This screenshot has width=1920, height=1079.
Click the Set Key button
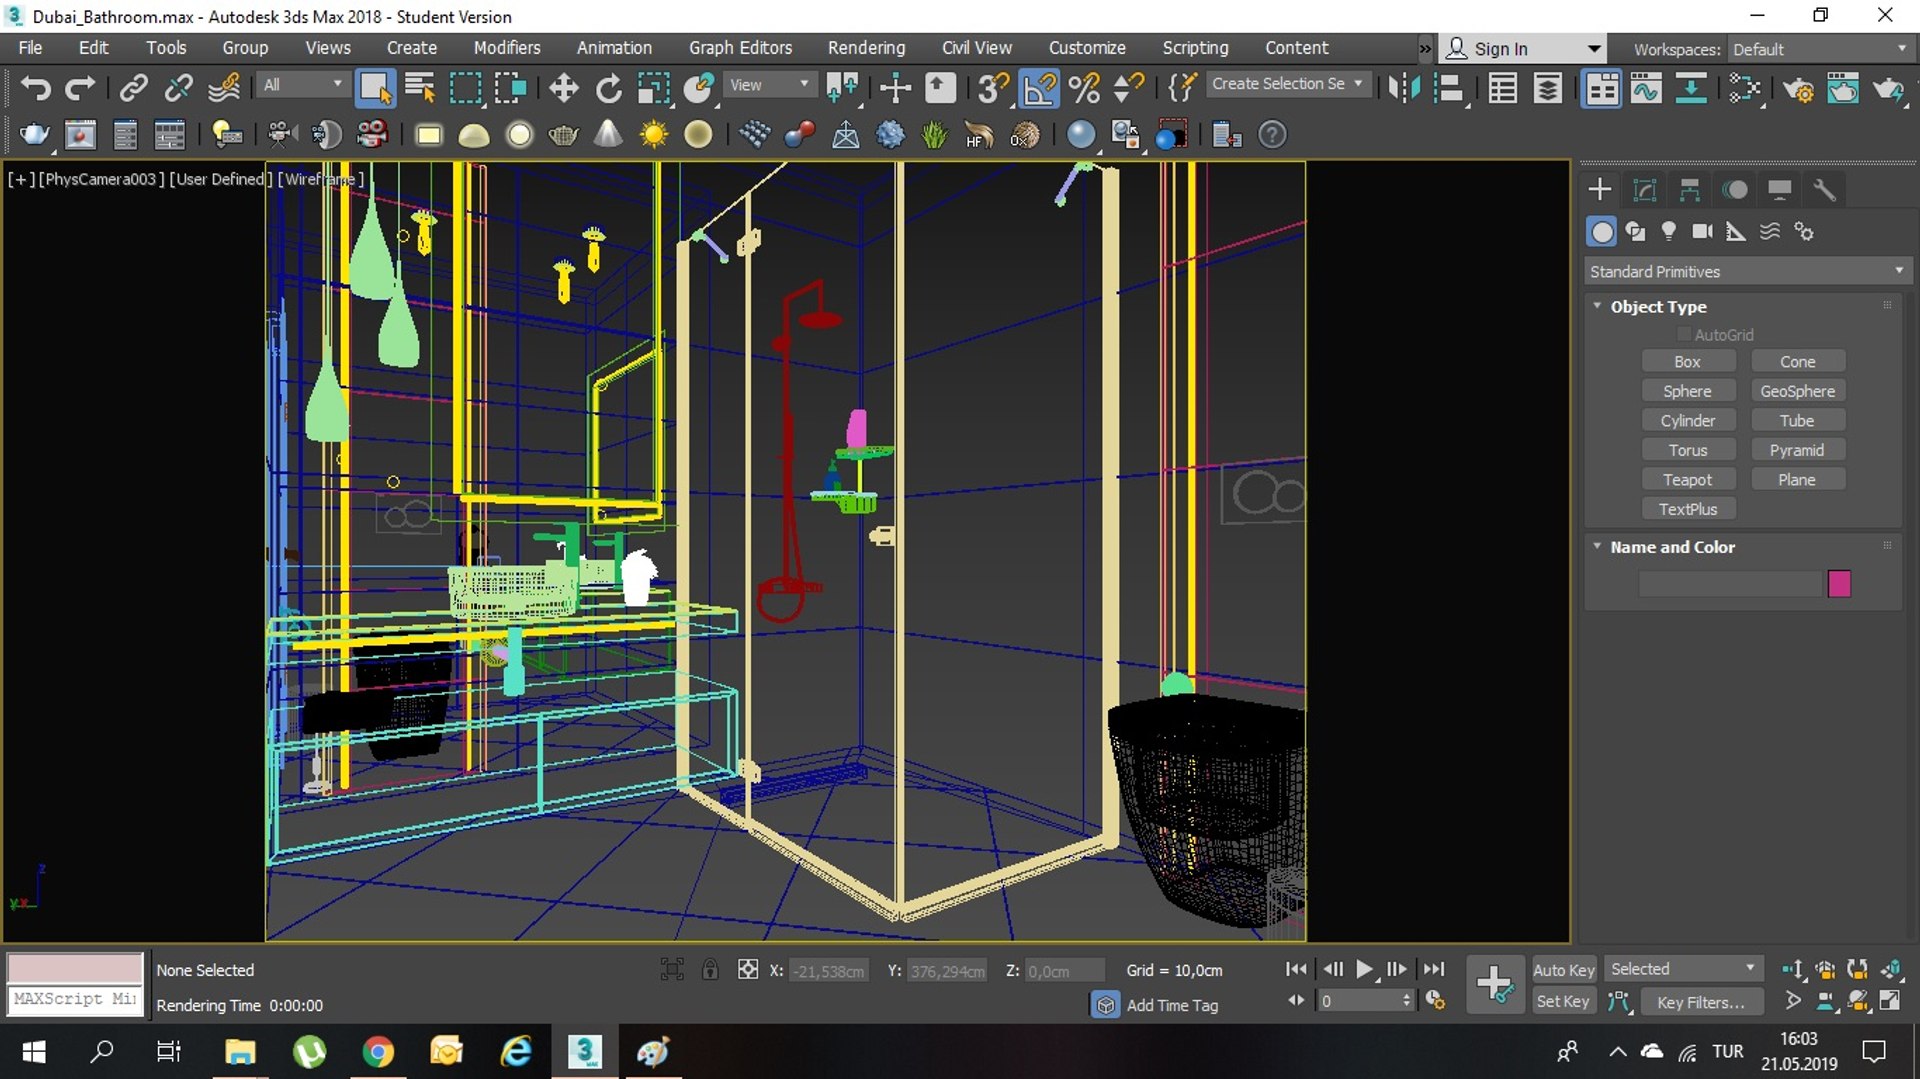point(1563,1001)
